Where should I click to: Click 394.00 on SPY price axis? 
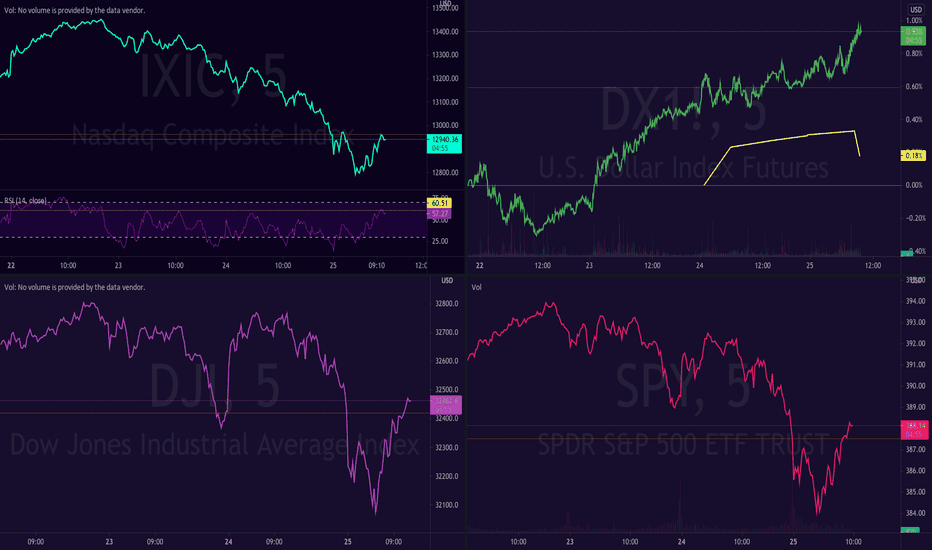(915, 301)
